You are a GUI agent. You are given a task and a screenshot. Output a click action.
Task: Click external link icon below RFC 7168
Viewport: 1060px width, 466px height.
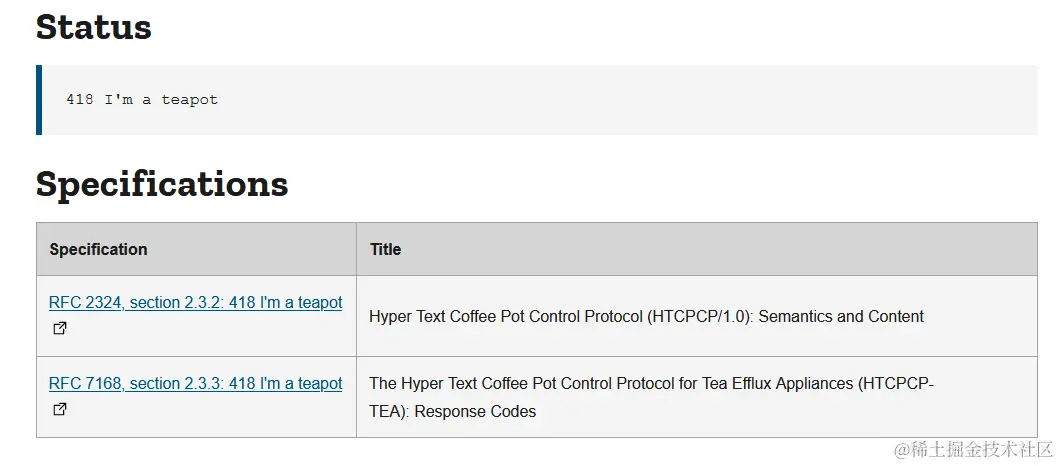[x=60, y=409]
